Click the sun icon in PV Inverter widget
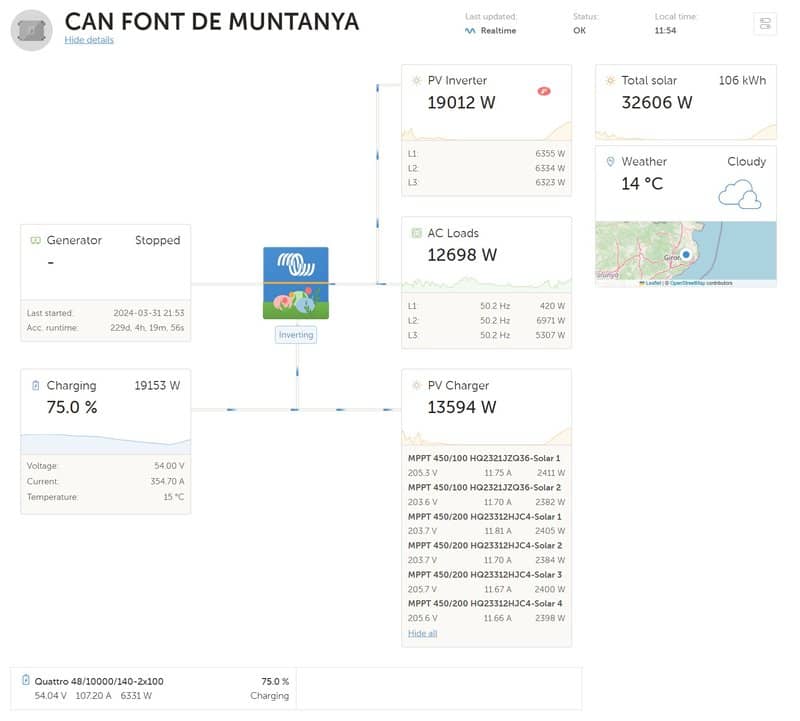 416,81
